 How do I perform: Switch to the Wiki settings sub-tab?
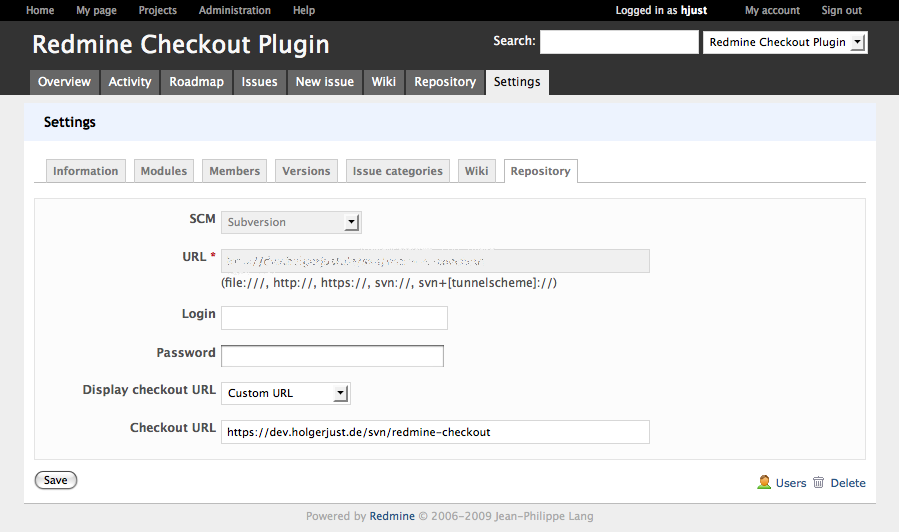(476, 171)
